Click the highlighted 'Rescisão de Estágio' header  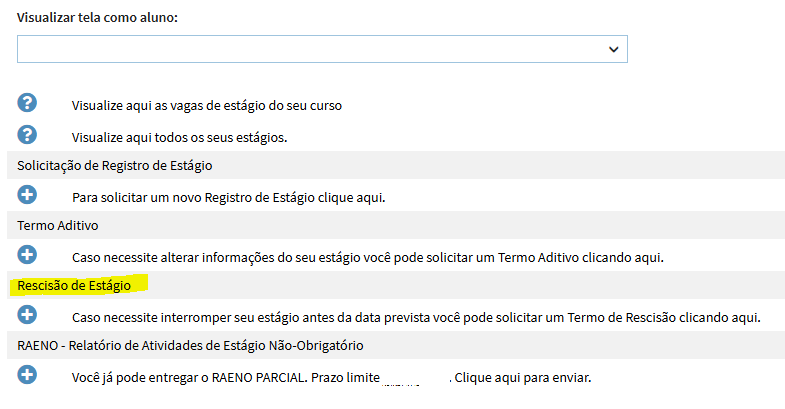coord(74,286)
